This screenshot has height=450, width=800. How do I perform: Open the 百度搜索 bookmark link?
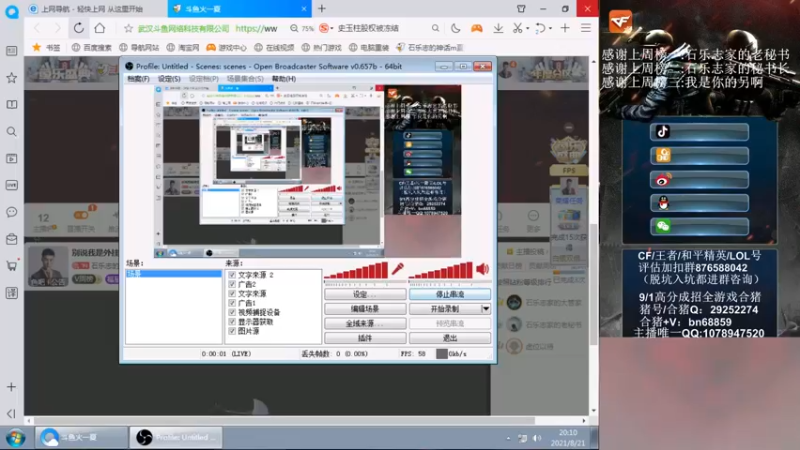[92, 47]
